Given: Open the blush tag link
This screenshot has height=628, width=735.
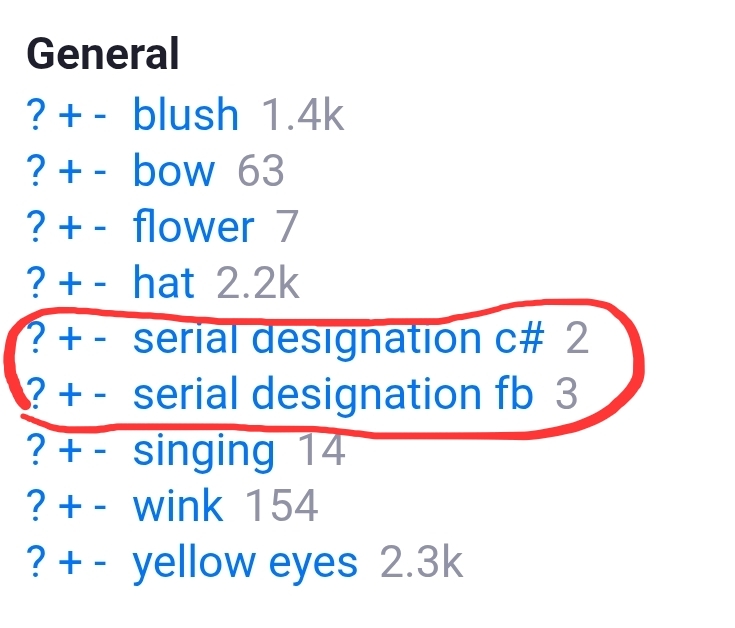Looking at the screenshot, I should (186, 116).
